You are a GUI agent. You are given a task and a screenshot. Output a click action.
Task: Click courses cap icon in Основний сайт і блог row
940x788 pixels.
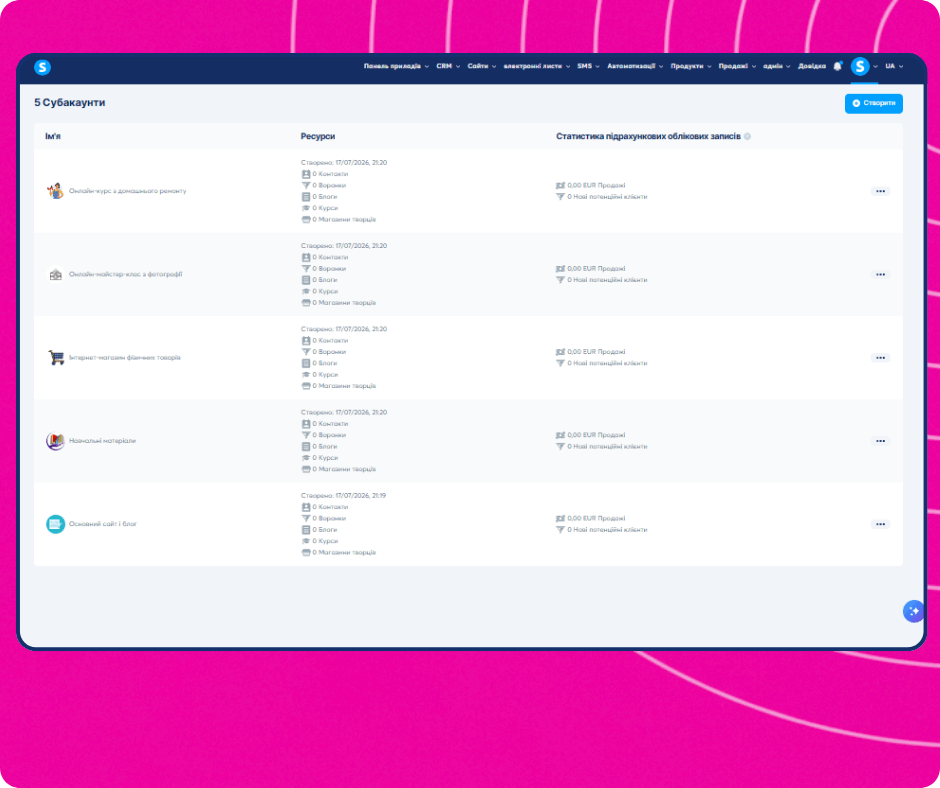click(306, 541)
